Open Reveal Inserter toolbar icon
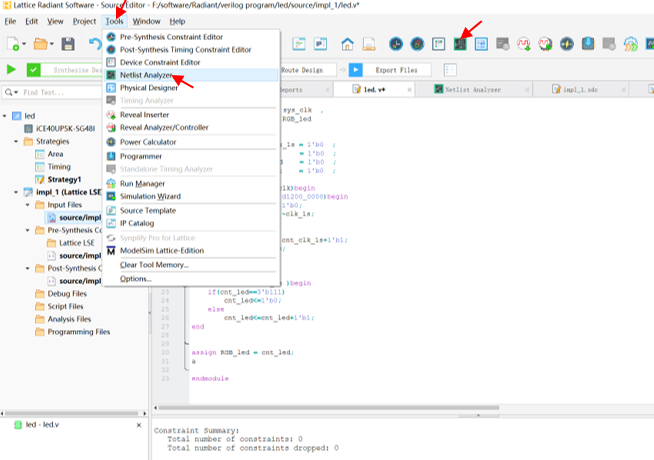 click(524, 44)
